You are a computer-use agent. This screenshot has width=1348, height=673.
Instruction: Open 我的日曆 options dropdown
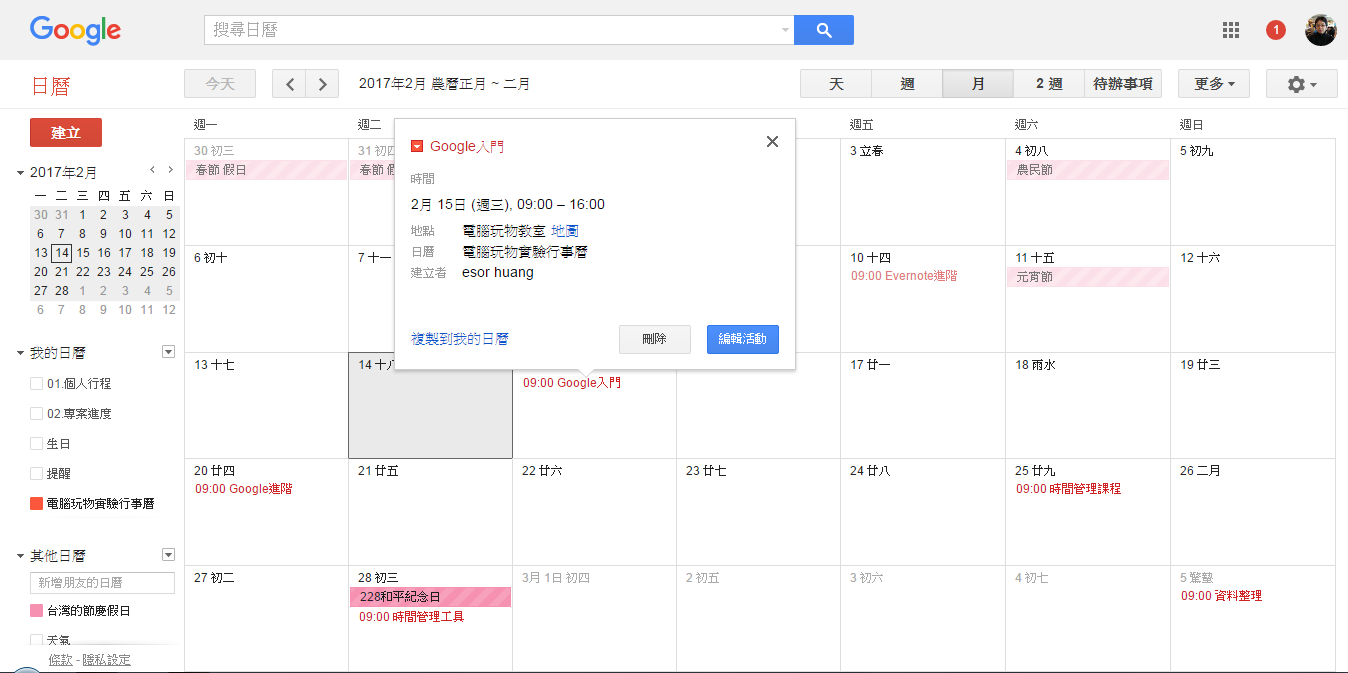click(x=168, y=352)
